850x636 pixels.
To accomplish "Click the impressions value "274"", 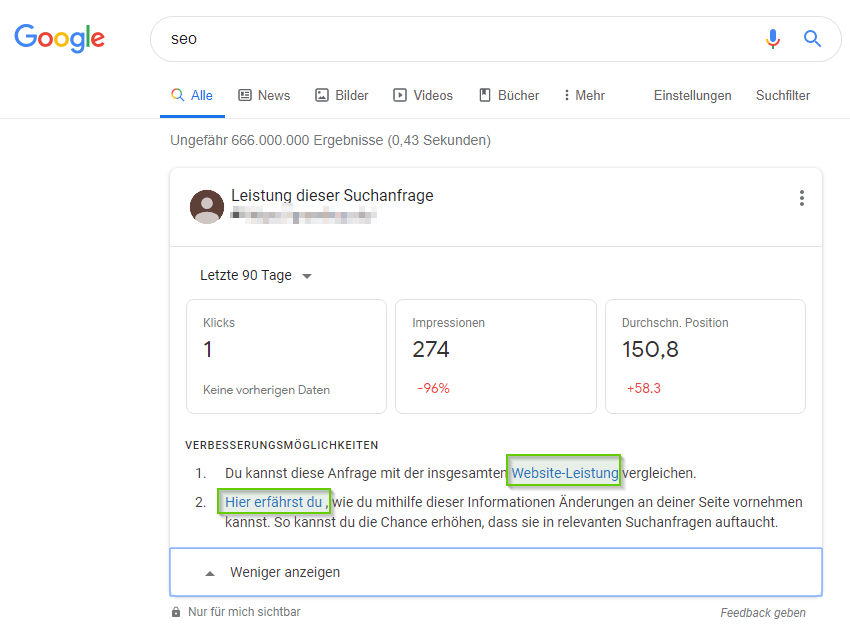I will pos(430,349).
